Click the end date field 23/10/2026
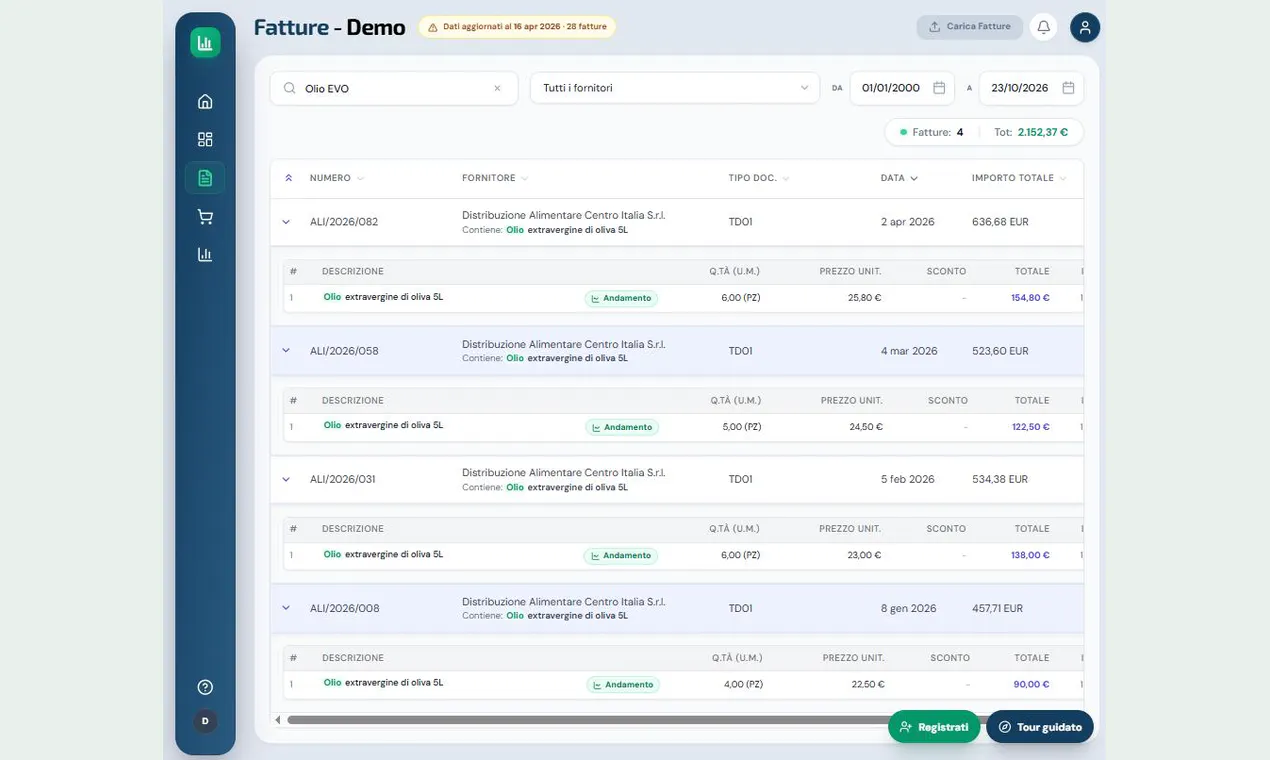Image resolution: width=1270 pixels, height=760 pixels. click(1031, 88)
